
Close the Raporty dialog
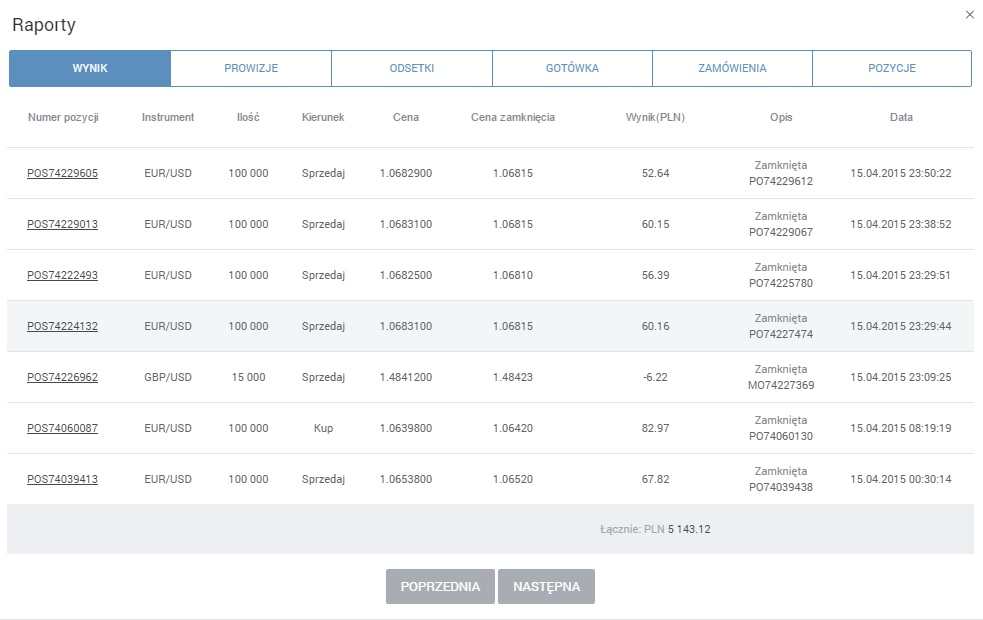coord(969,15)
